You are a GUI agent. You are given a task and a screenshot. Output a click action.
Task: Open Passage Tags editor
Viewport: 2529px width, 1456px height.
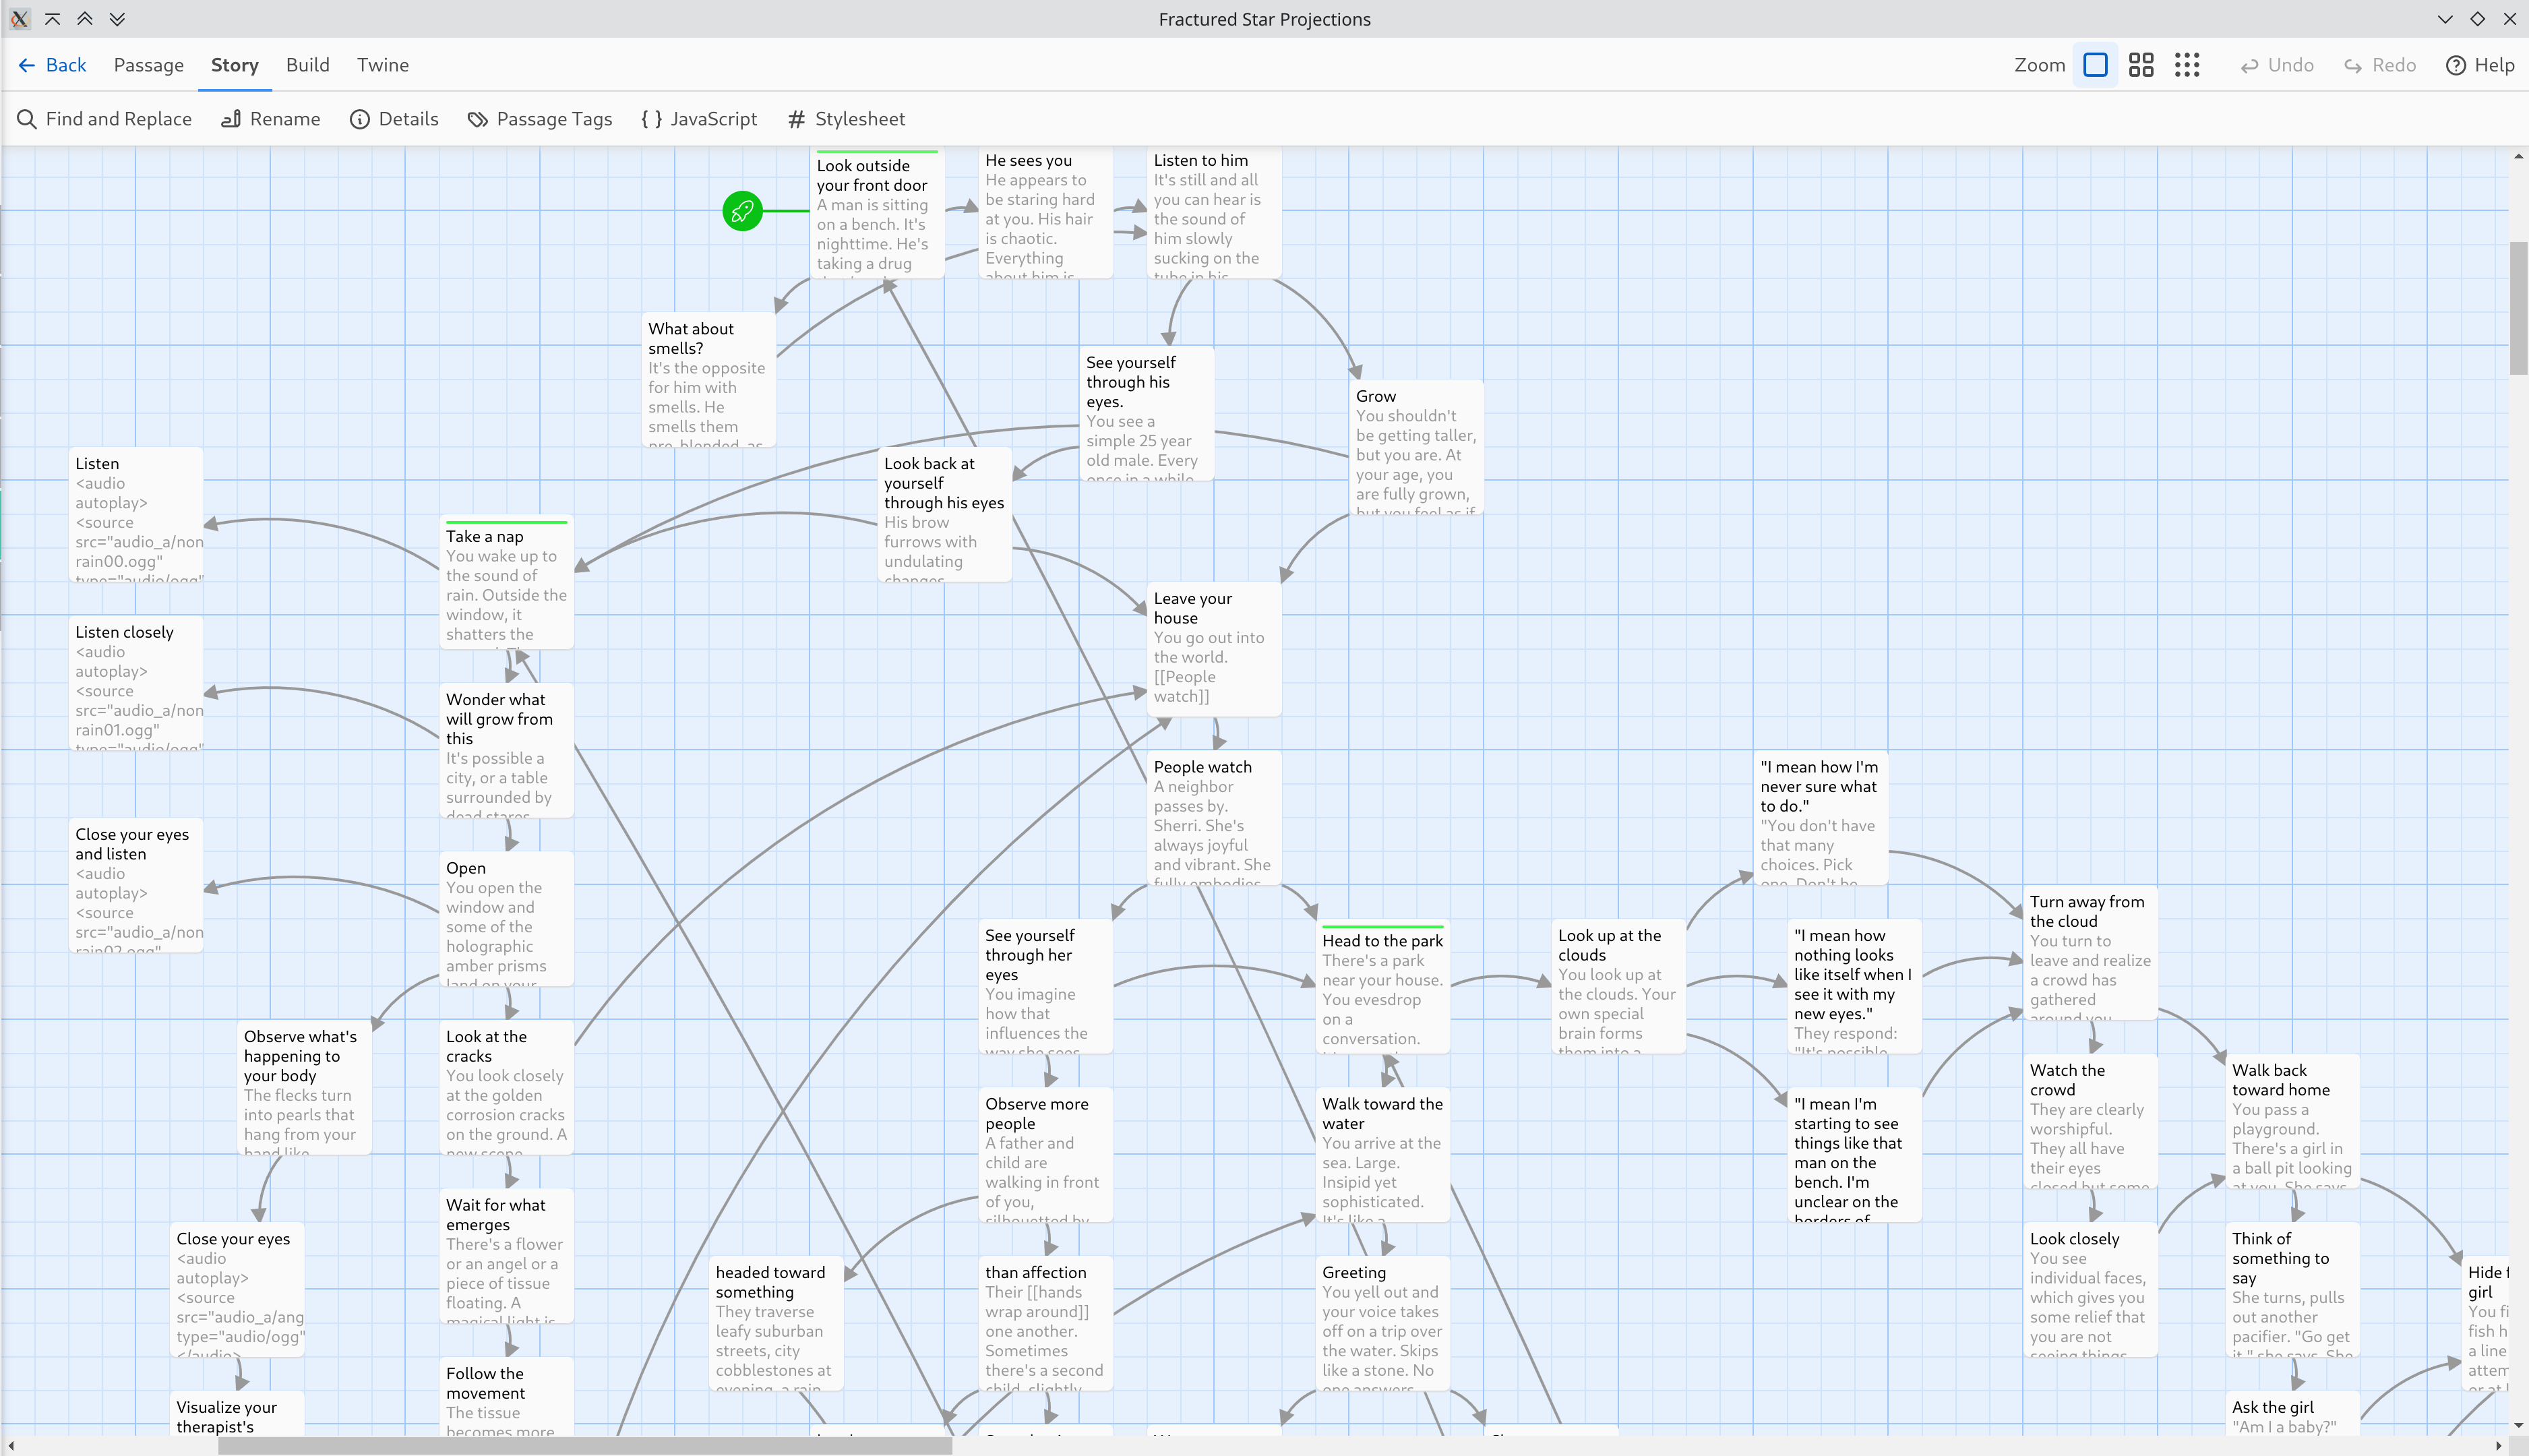[540, 119]
